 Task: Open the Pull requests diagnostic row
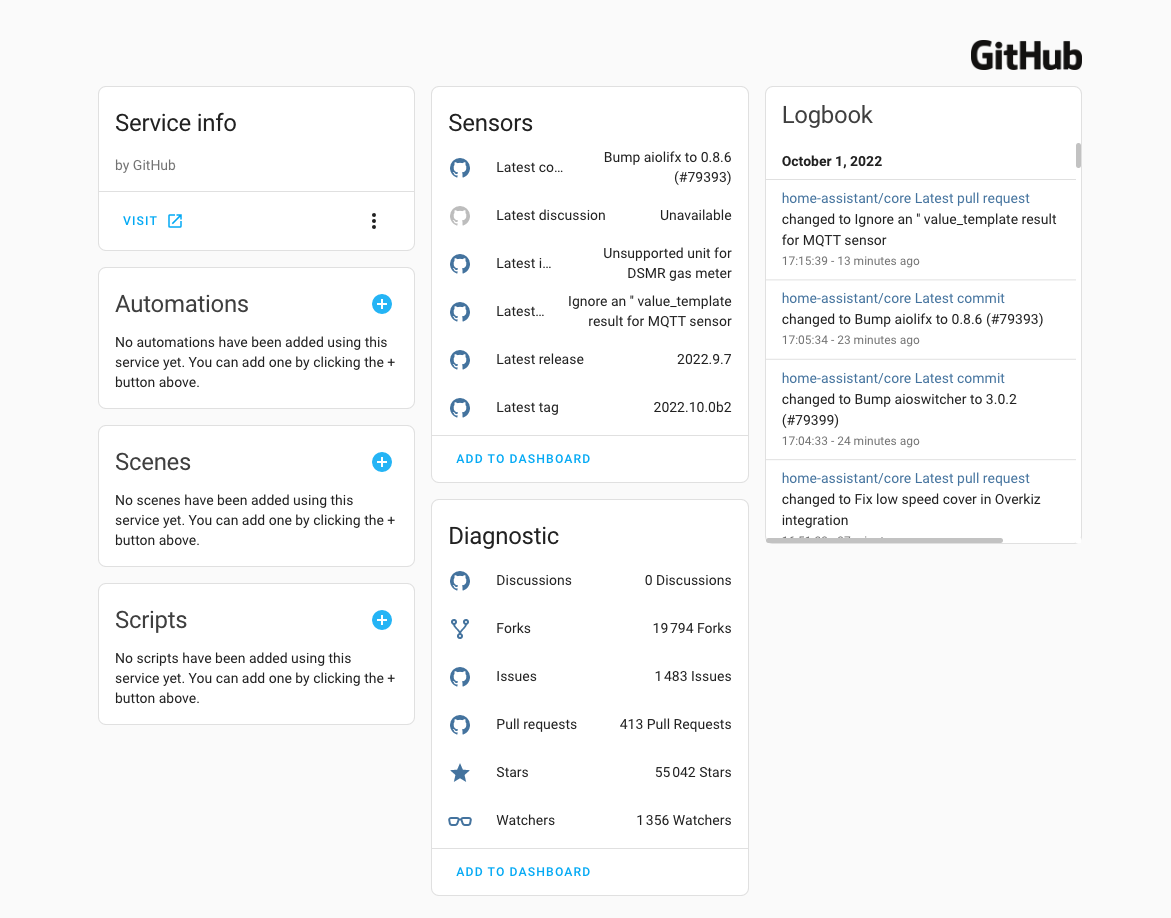(590, 725)
